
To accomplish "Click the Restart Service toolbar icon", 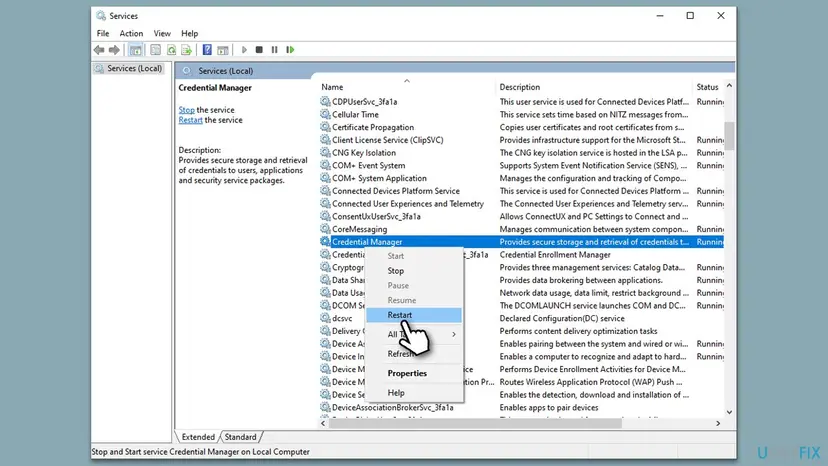I will tap(290, 50).
